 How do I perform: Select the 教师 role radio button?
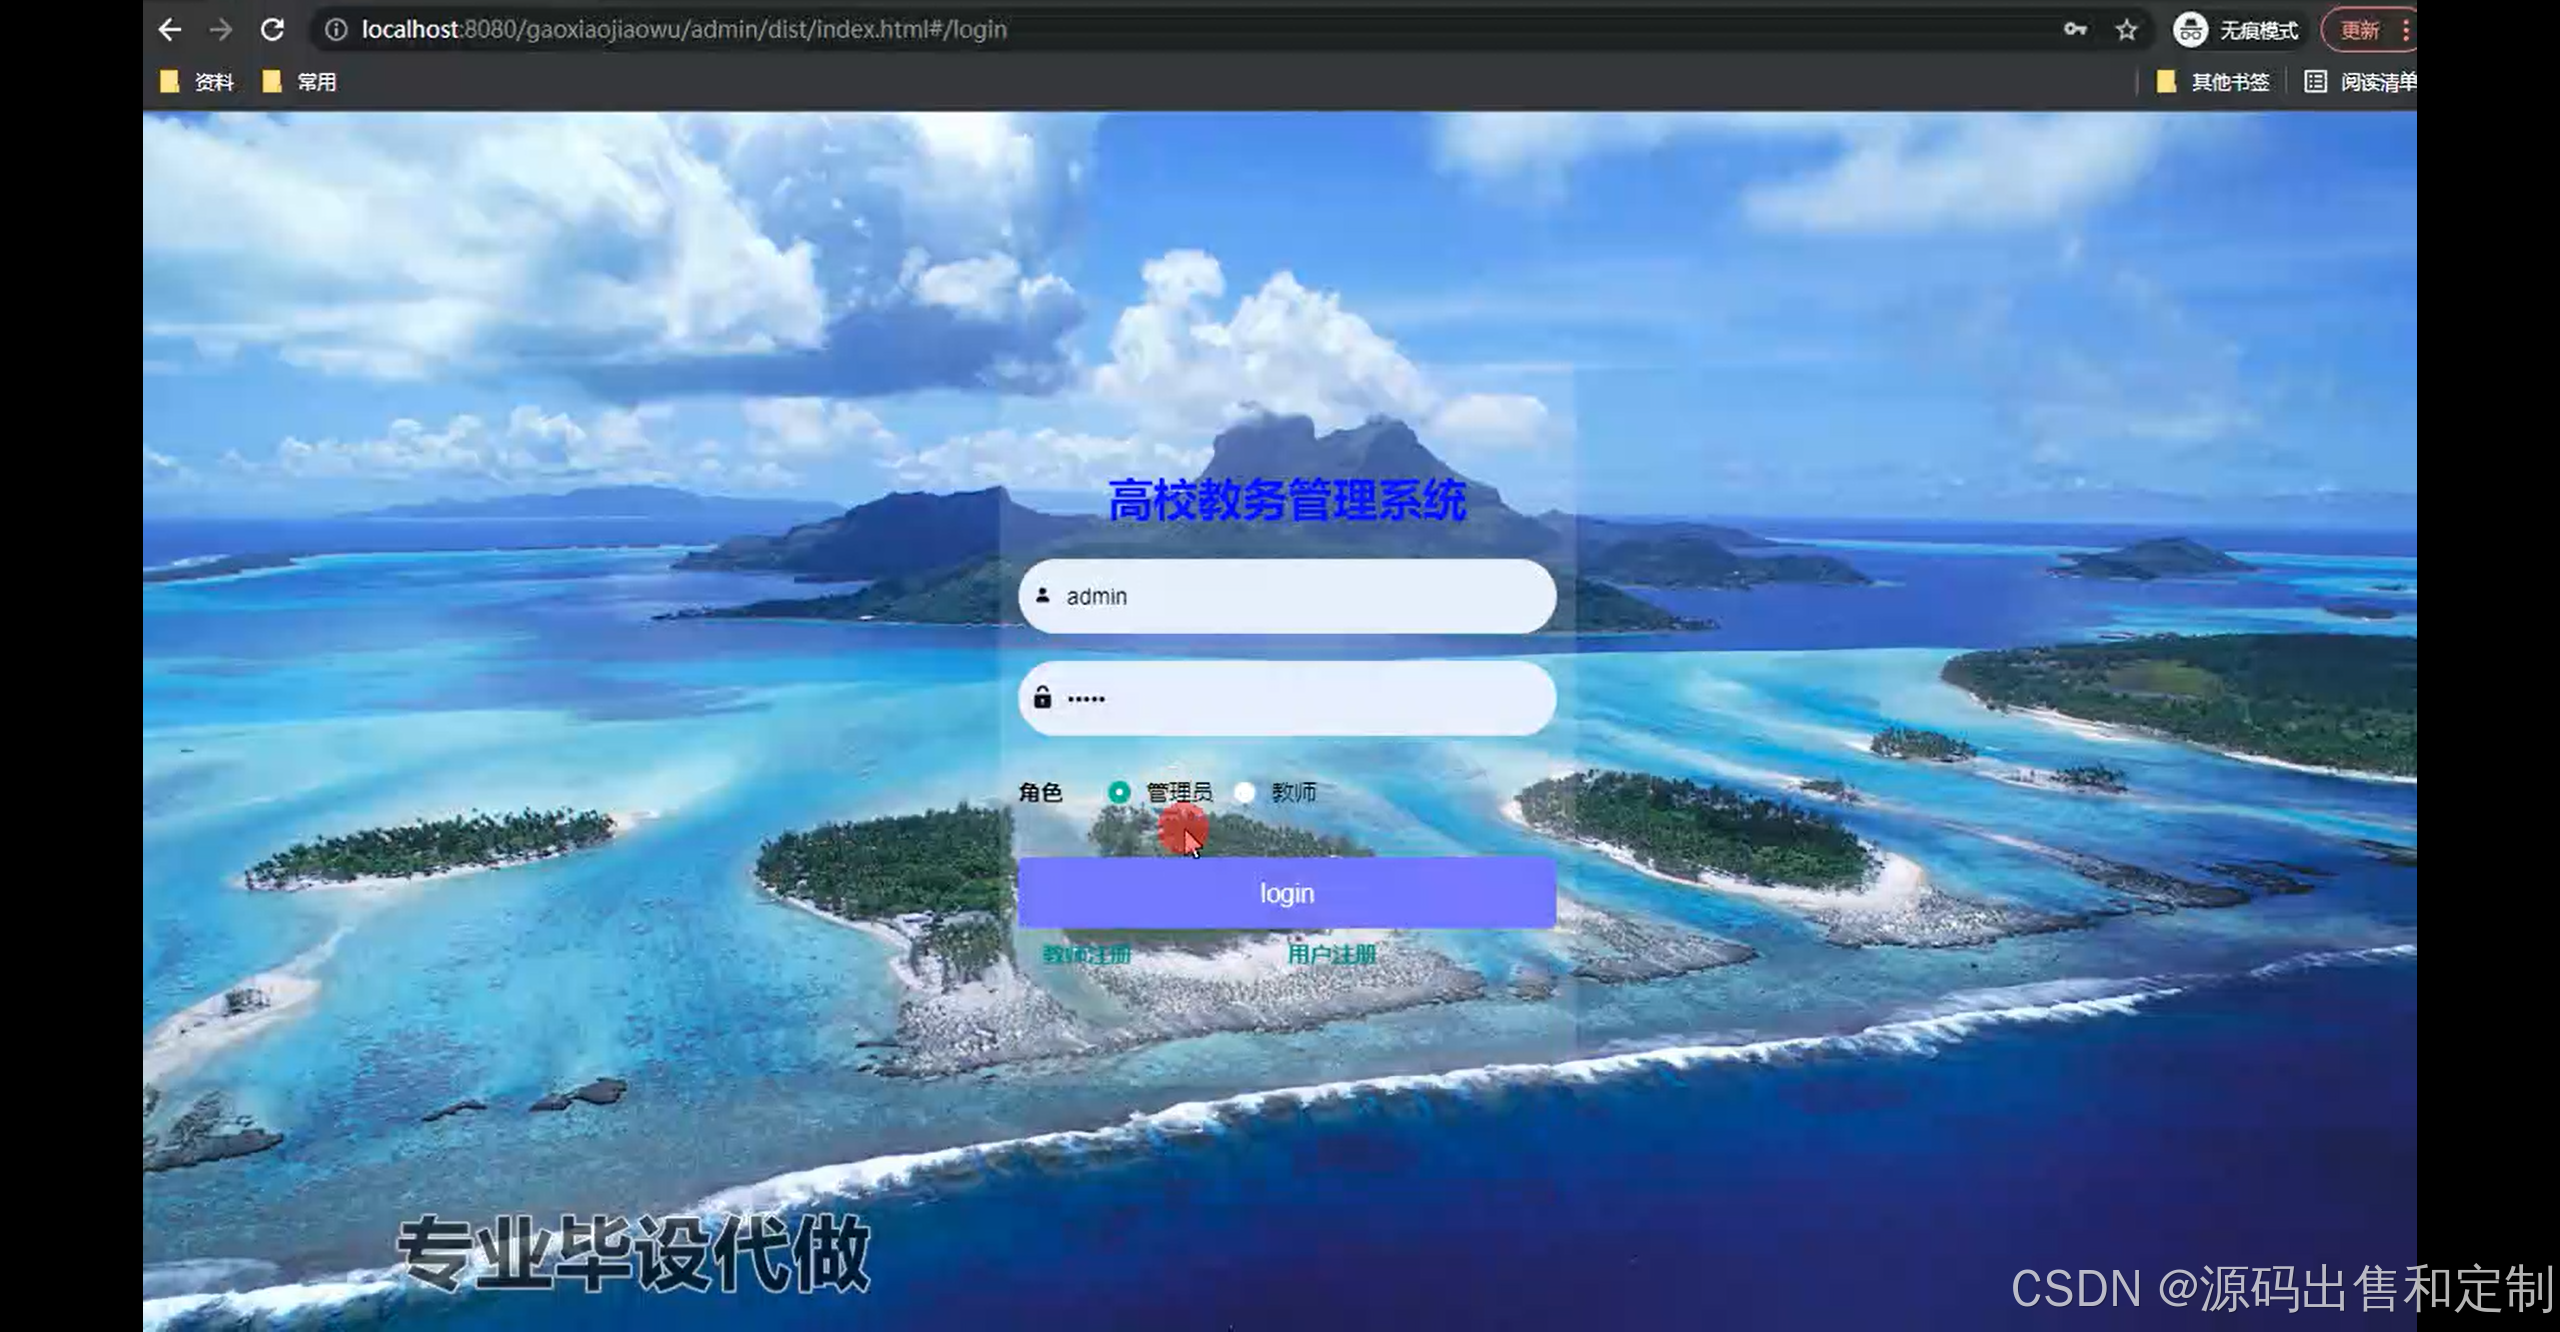(x=1245, y=792)
